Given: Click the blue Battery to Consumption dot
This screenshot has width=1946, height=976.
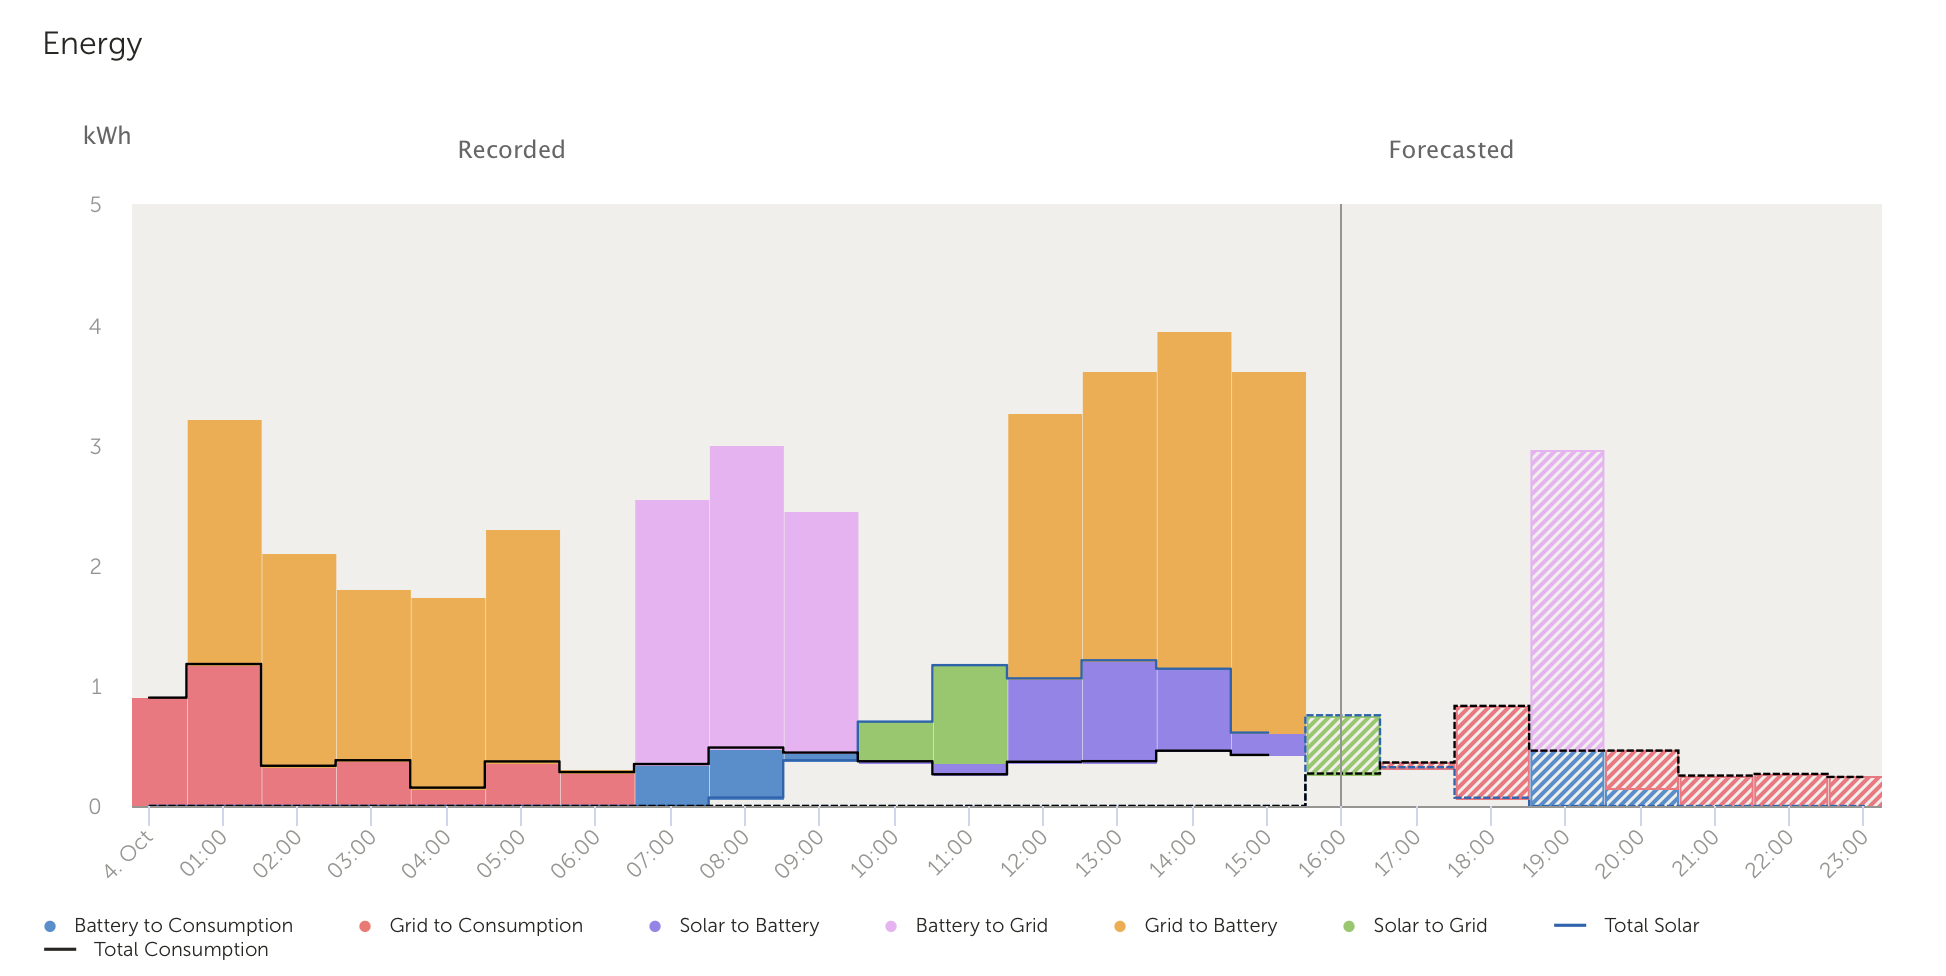Looking at the screenshot, I should [50, 926].
